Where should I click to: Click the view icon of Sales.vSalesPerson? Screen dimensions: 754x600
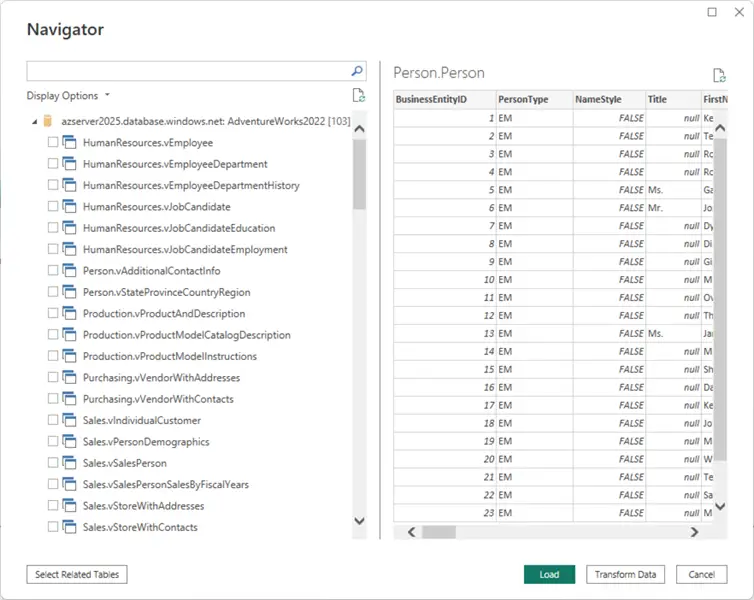point(69,462)
